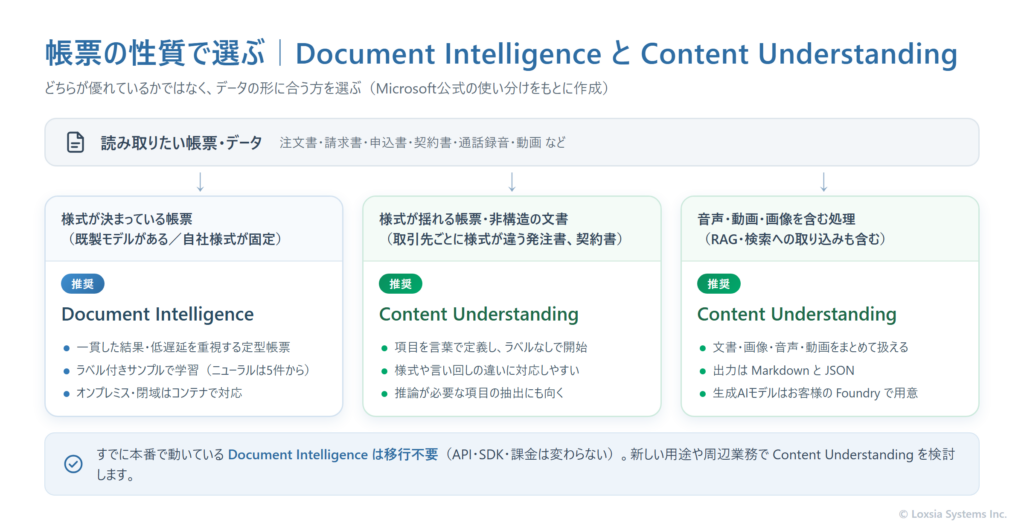
Task: Click the bold blue Document Intelligence は移行不要 text
Action: (333, 455)
